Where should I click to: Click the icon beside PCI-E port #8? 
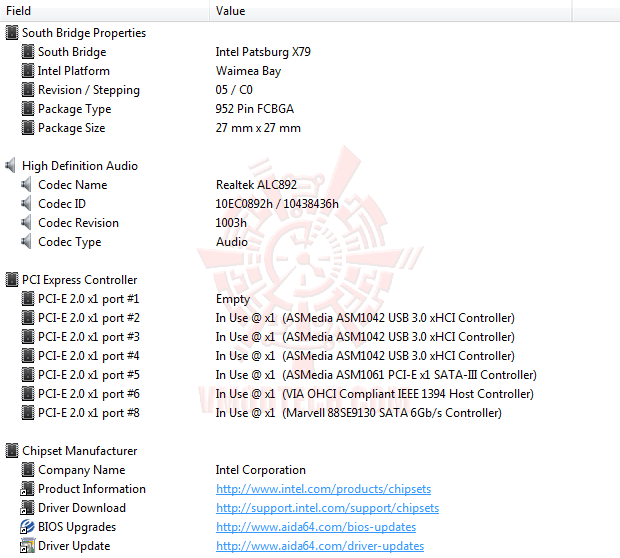28,412
